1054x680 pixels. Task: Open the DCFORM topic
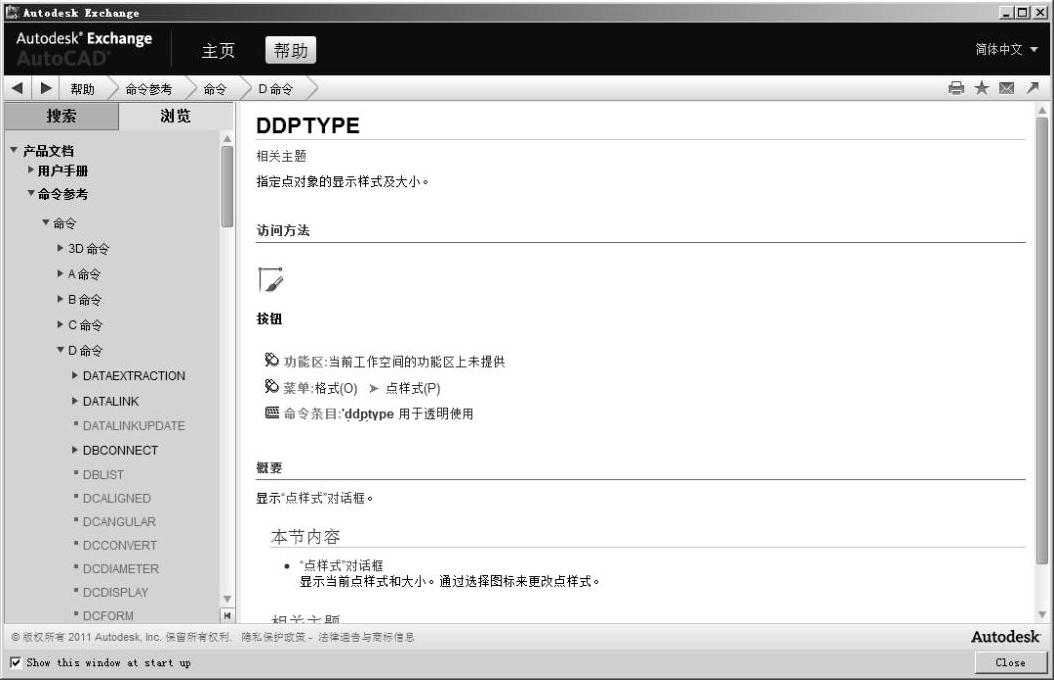tap(108, 615)
